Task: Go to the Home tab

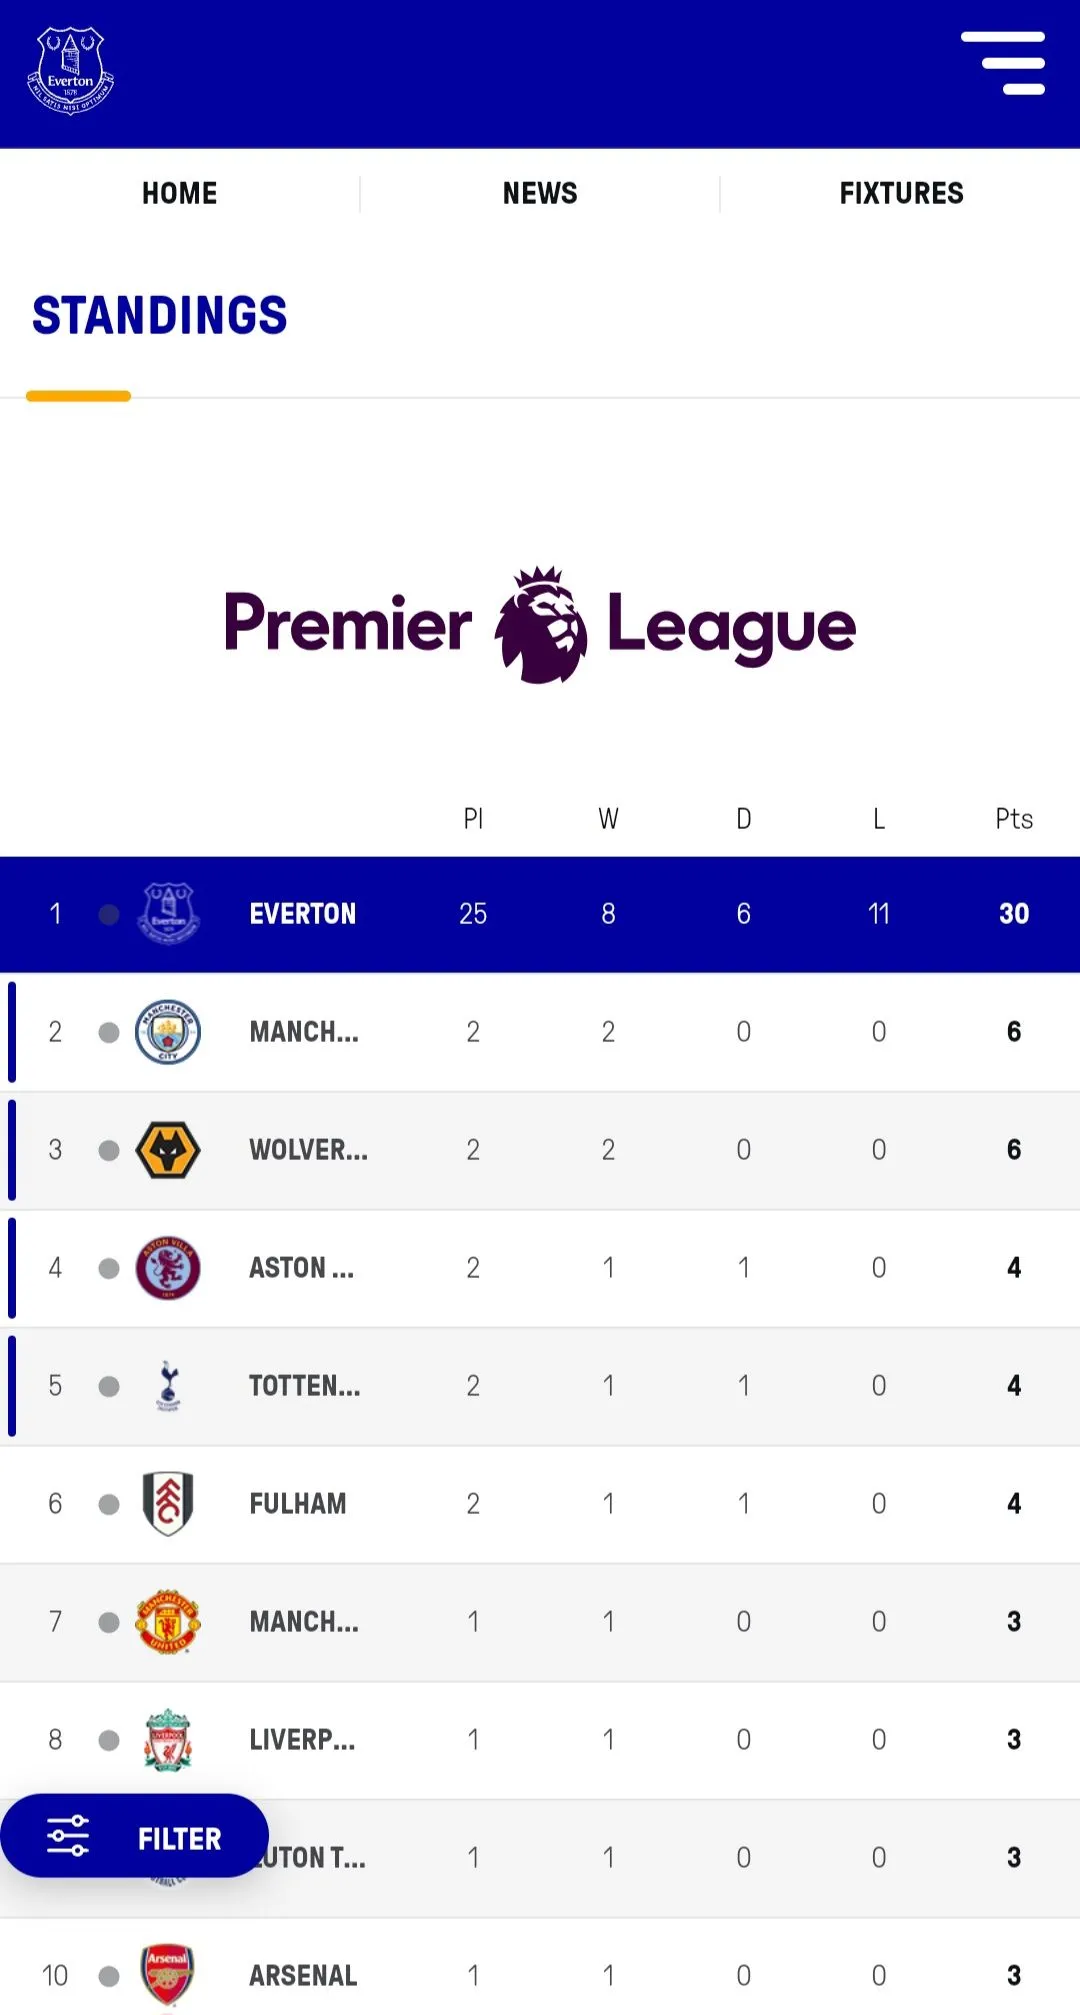Action: point(180,193)
